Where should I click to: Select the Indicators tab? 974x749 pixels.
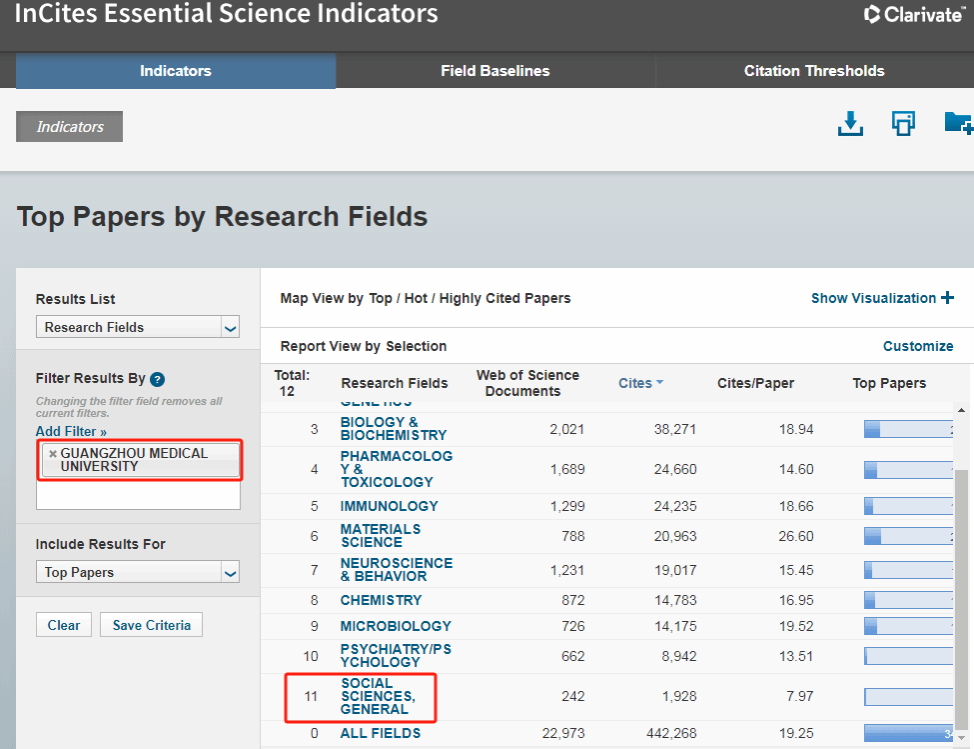tap(175, 71)
